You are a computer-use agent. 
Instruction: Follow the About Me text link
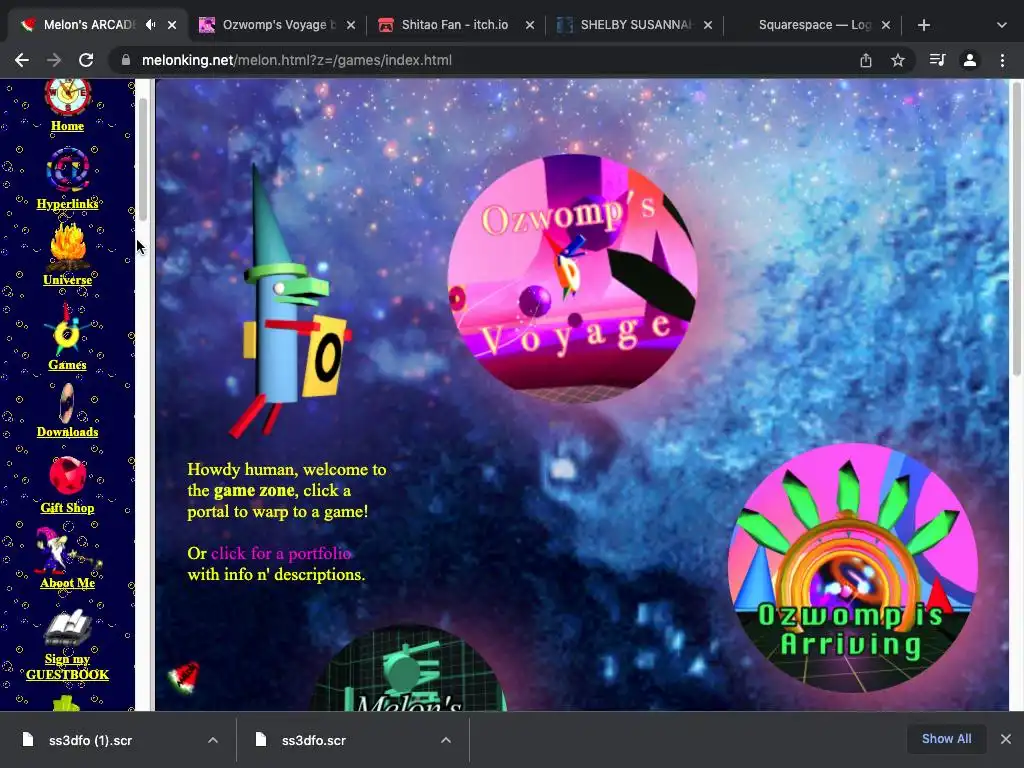[x=67, y=583]
